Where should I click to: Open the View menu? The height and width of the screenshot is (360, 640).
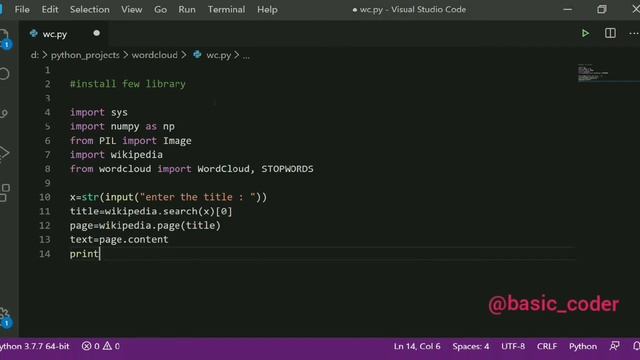(x=131, y=9)
